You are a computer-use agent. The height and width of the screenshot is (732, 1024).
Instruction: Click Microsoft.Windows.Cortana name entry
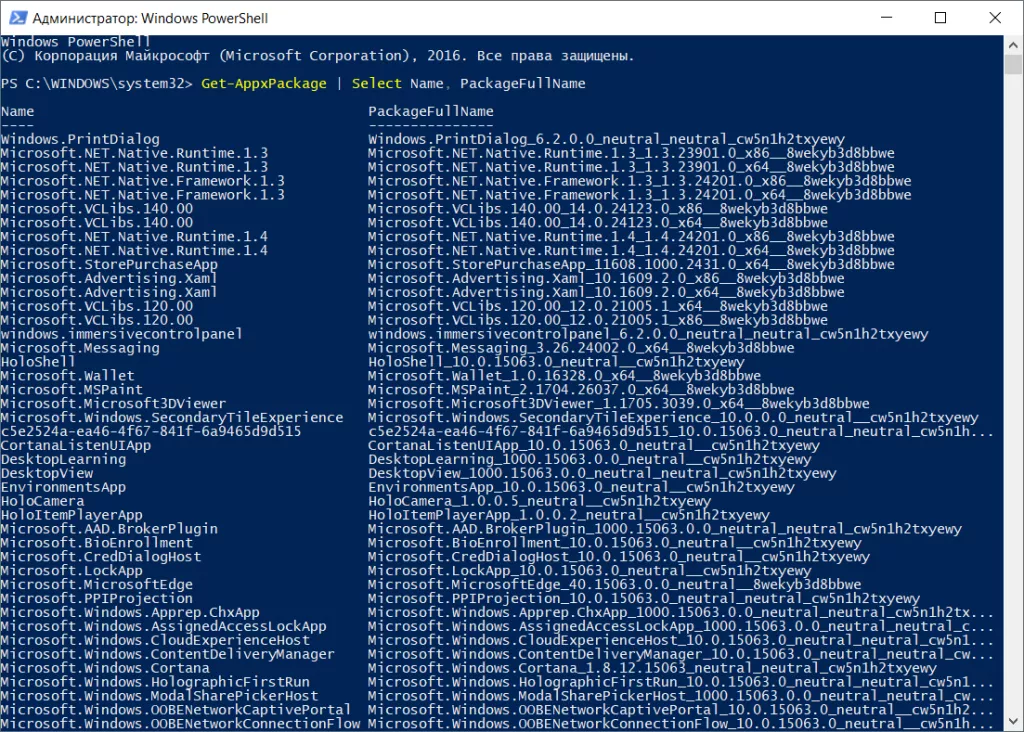(x=105, y=668)
